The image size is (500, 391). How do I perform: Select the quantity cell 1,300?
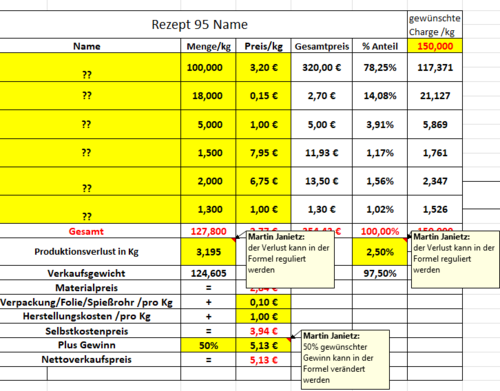208,209
